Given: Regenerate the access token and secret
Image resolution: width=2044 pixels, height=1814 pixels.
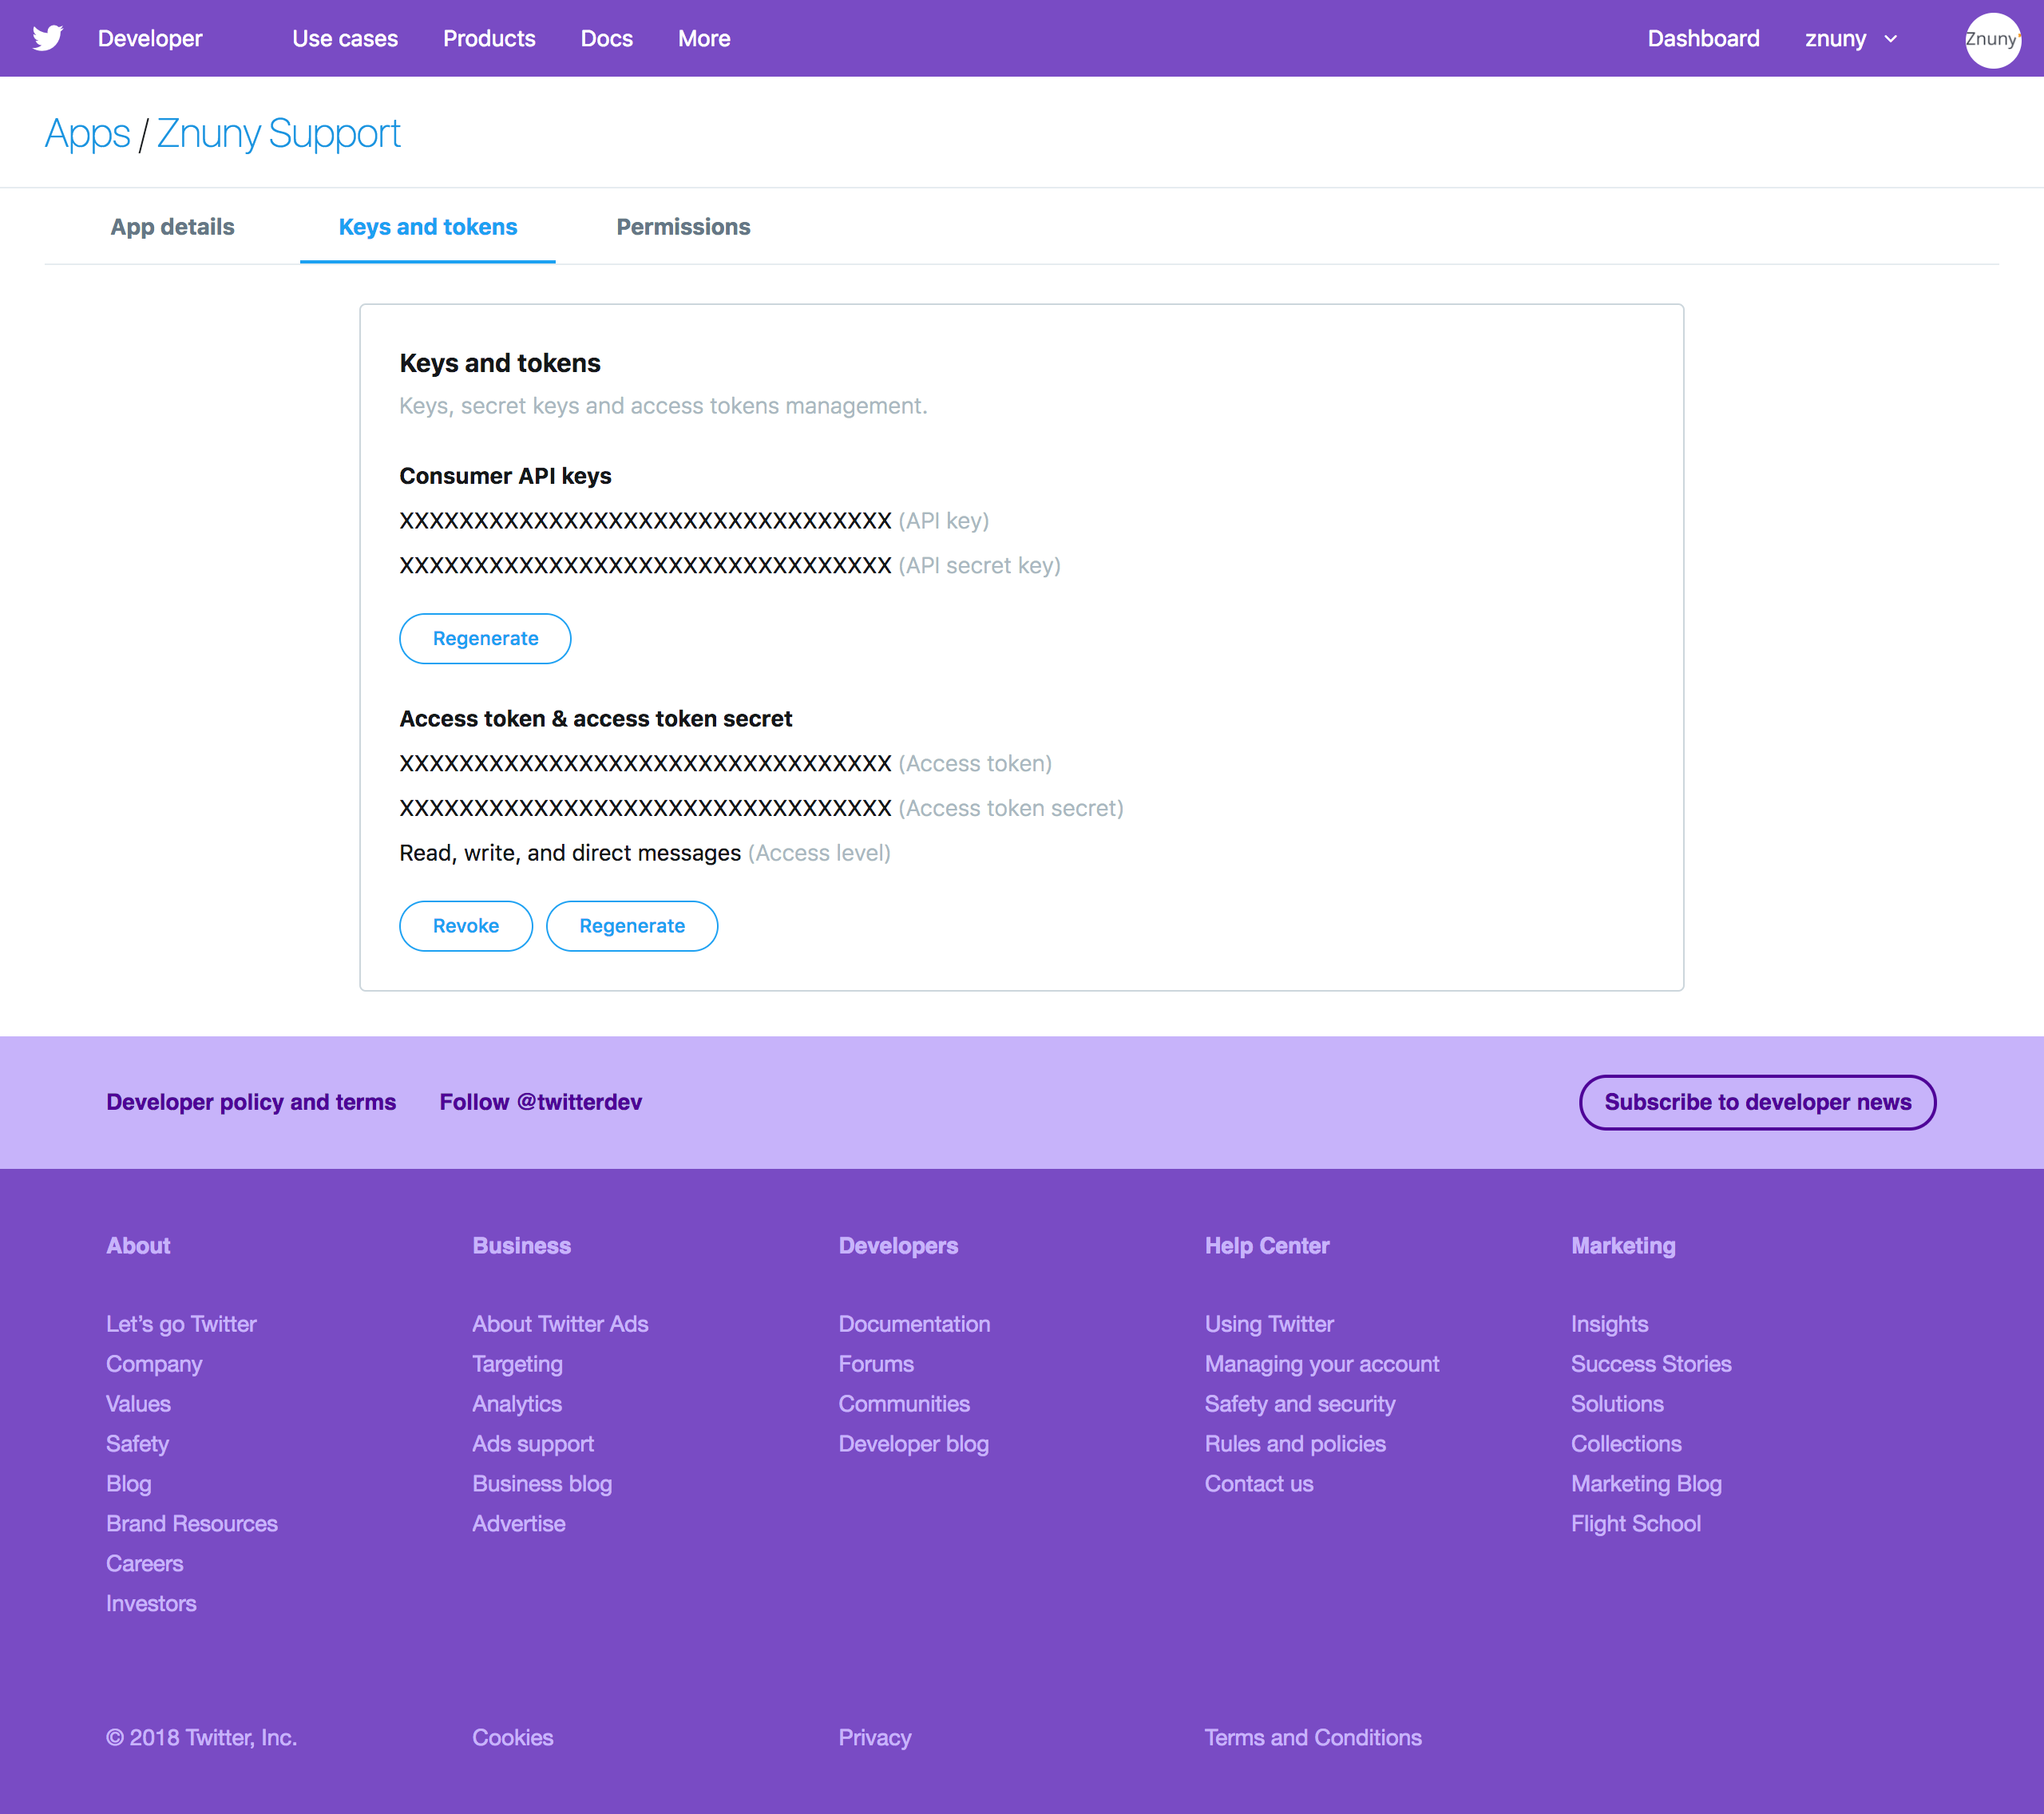Looking at the screenshot, I should coord(632,926).
